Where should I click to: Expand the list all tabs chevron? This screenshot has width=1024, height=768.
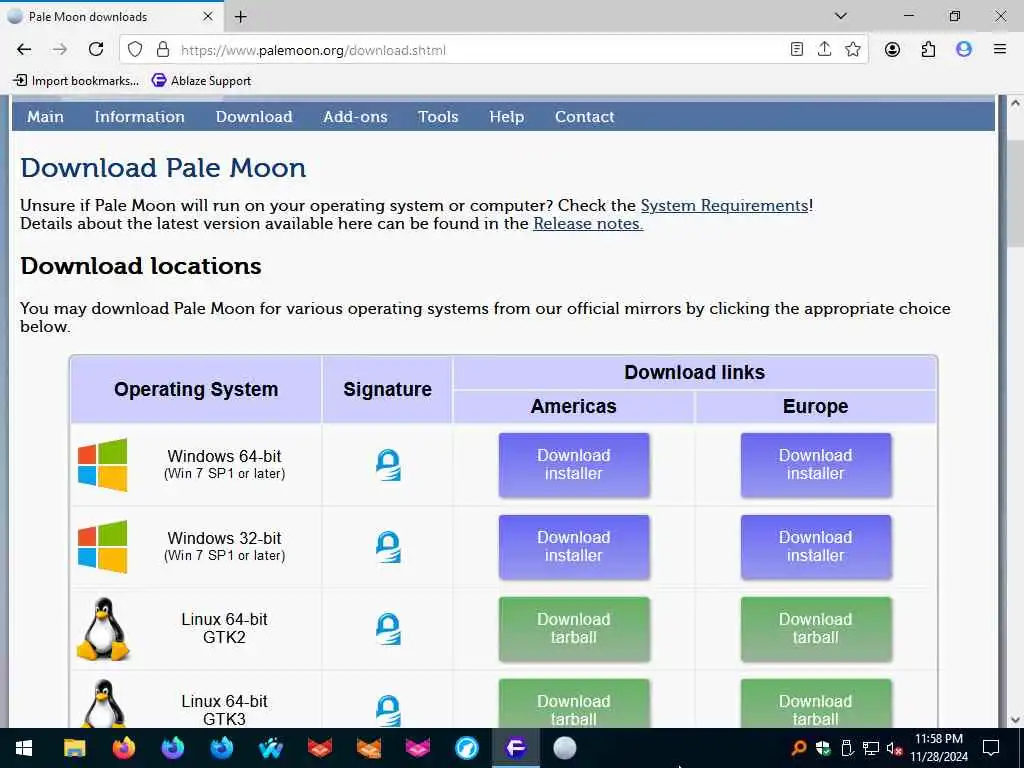coord(840,16)
